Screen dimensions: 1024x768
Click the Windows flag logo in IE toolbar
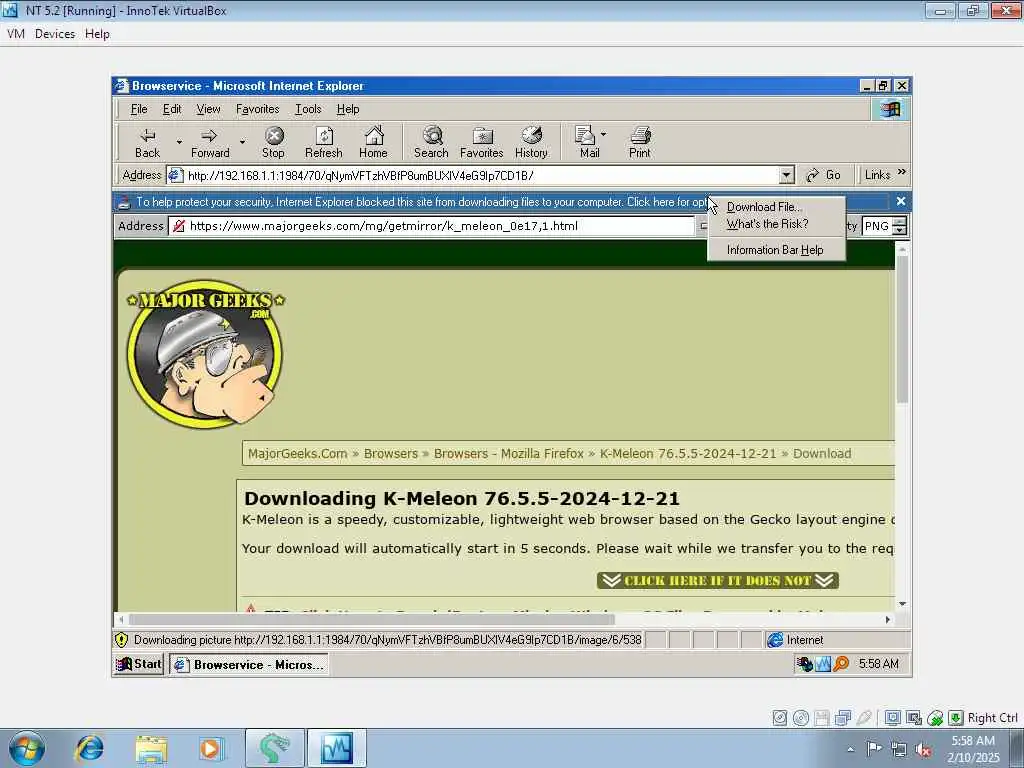point(891,109)
